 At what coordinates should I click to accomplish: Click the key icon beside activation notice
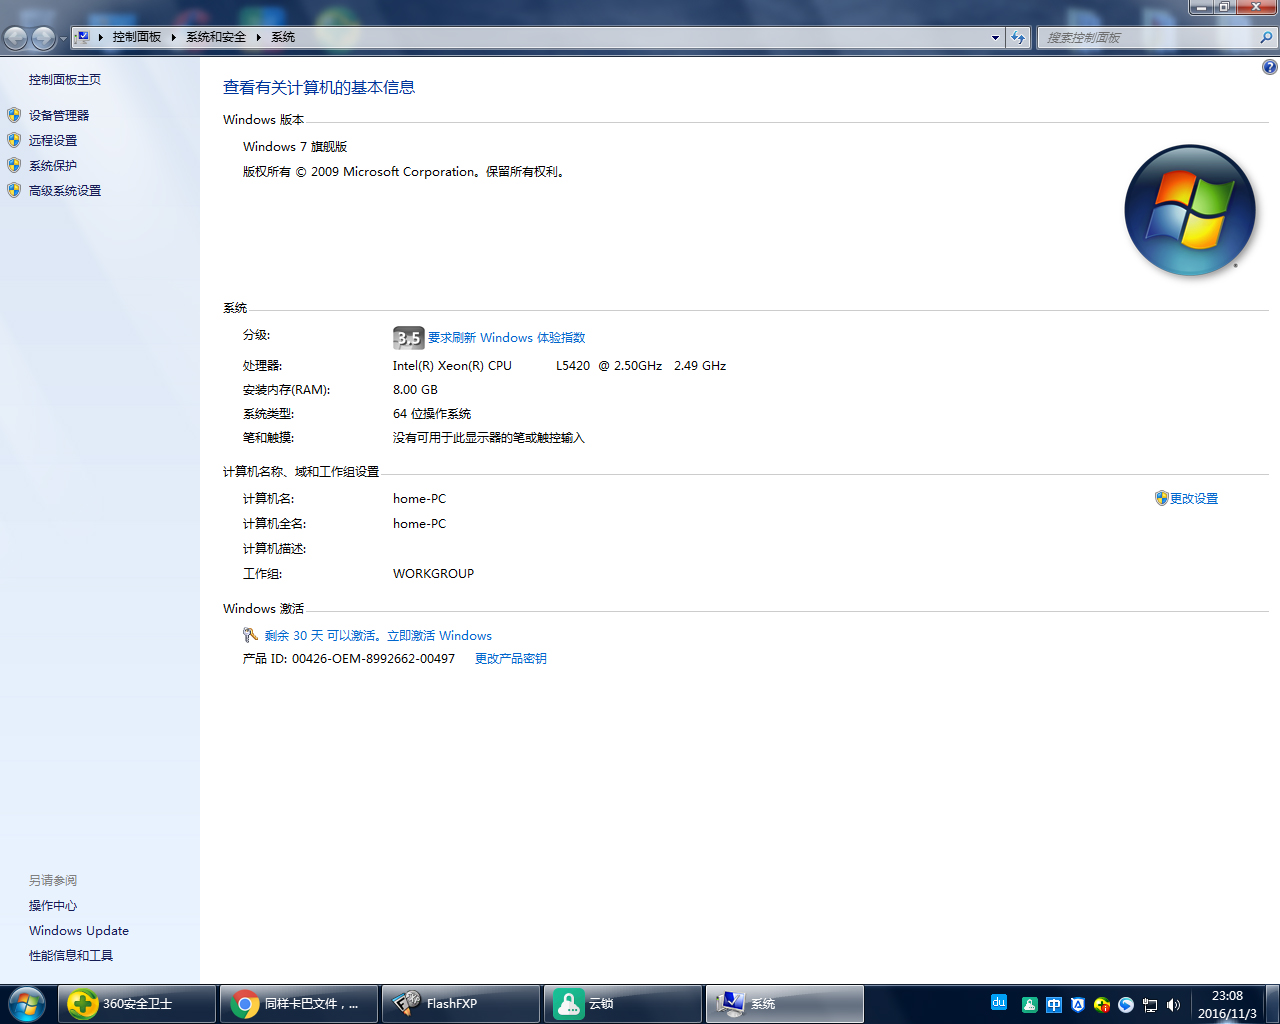250,635
